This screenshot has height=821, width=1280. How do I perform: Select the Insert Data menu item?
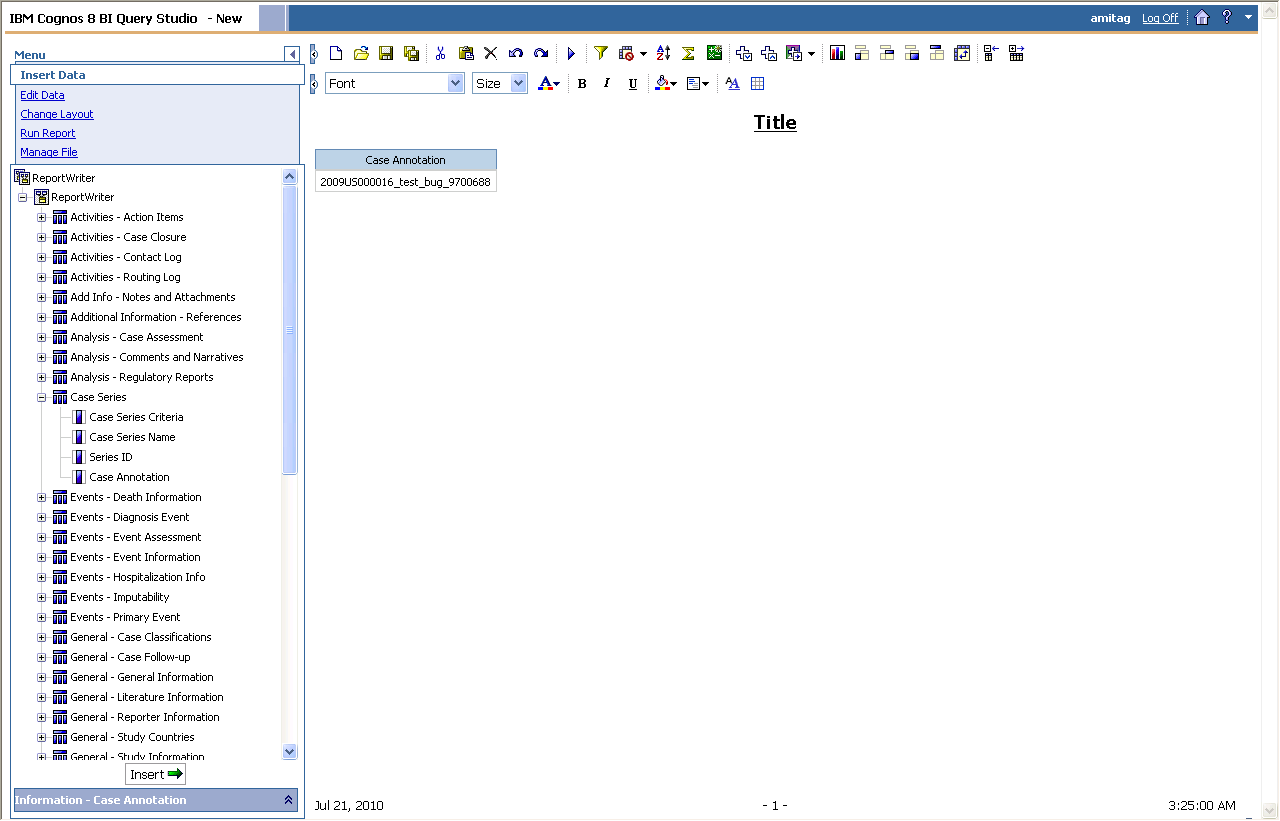pyautogui.click(x=157, y=75)
